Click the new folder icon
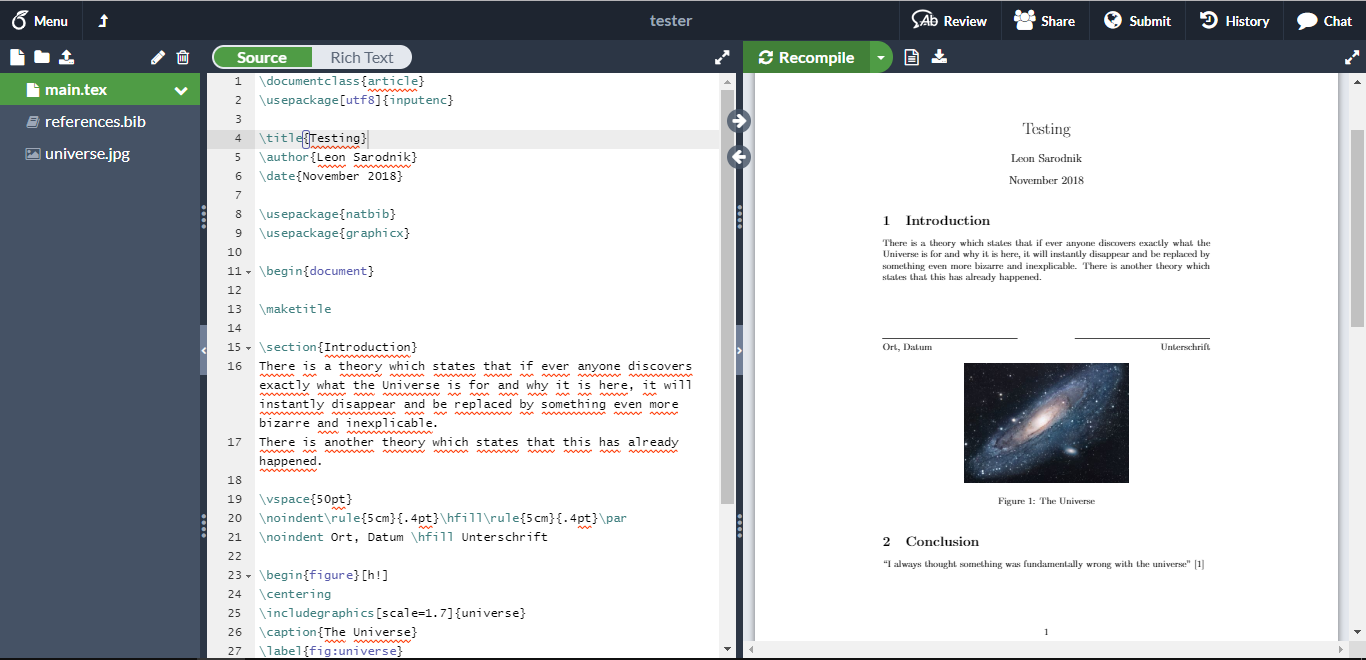 42,58
